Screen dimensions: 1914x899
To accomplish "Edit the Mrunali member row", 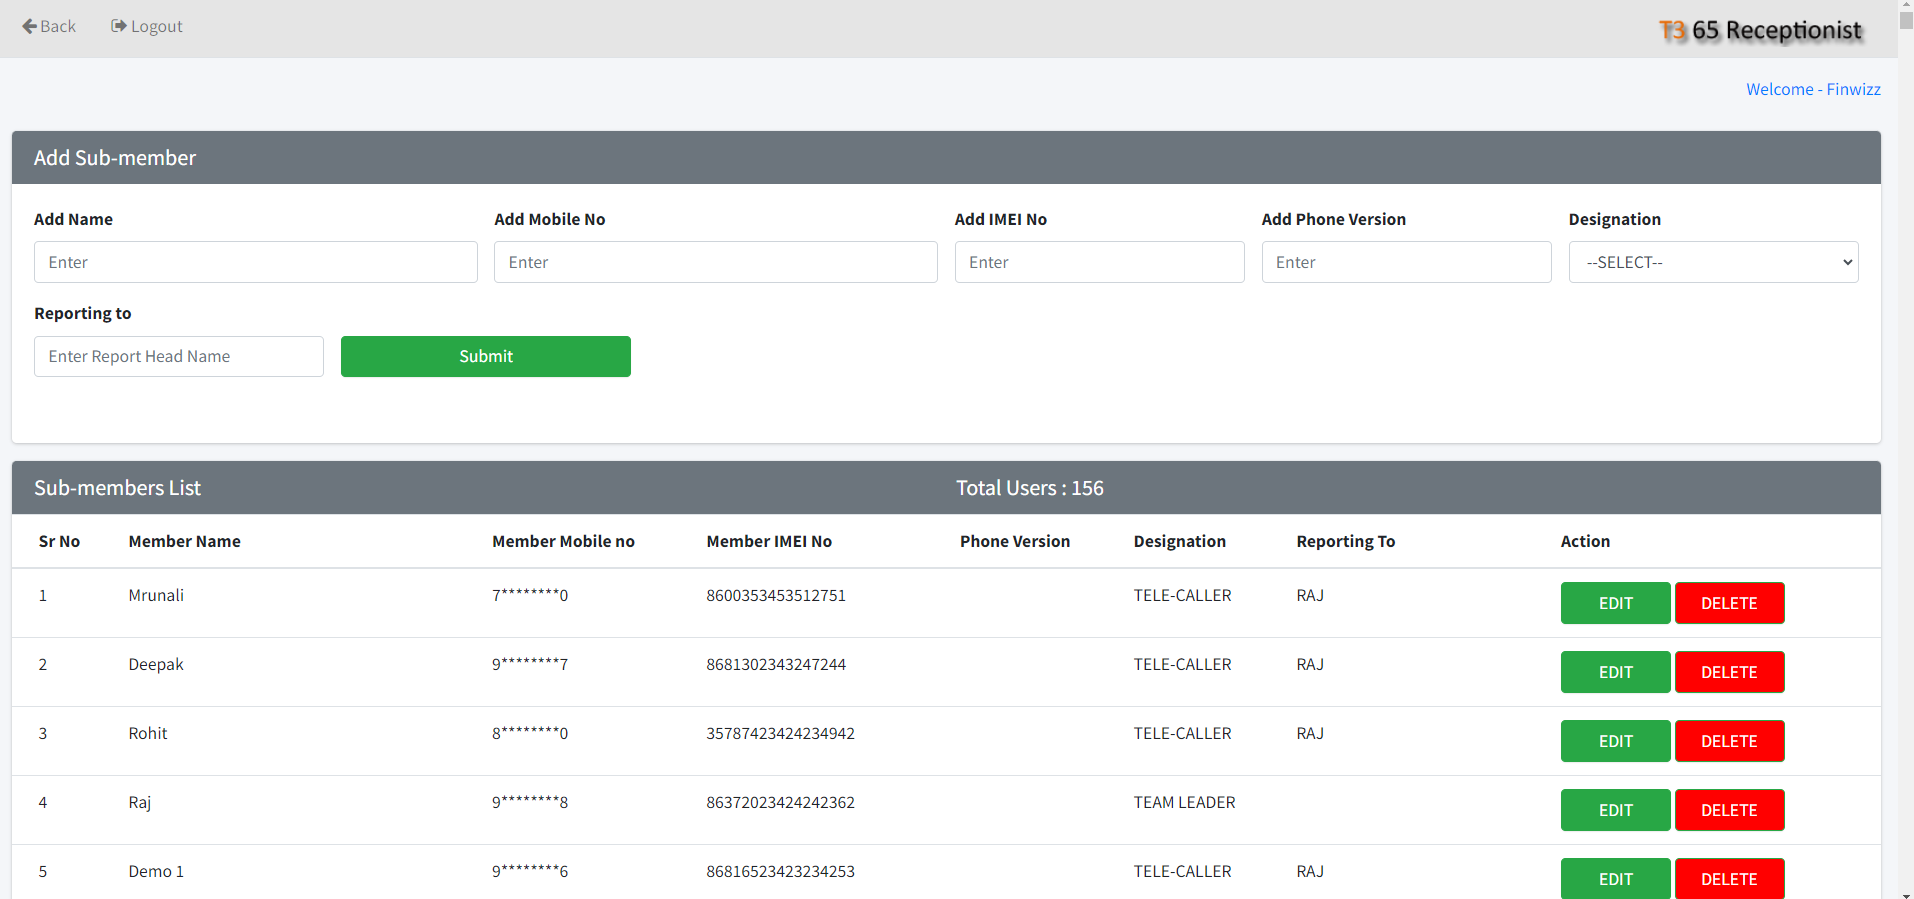I will coord(1615,603).
